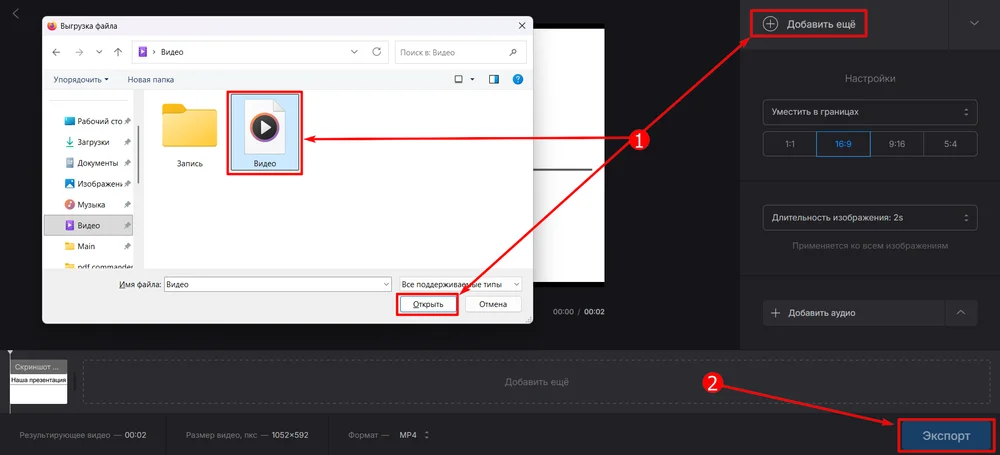Open the Длительность изображения dropdown
This screenshot has width=1000, height=455.
(x=869, y=217)
